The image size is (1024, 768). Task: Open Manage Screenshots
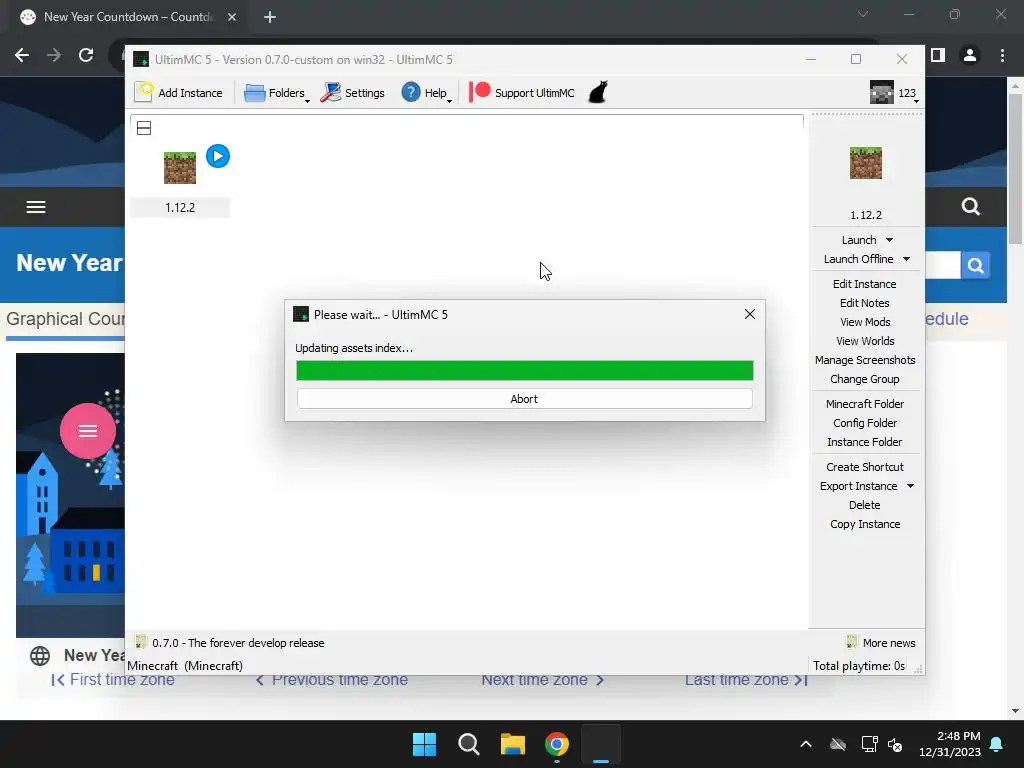click(865, 360)
